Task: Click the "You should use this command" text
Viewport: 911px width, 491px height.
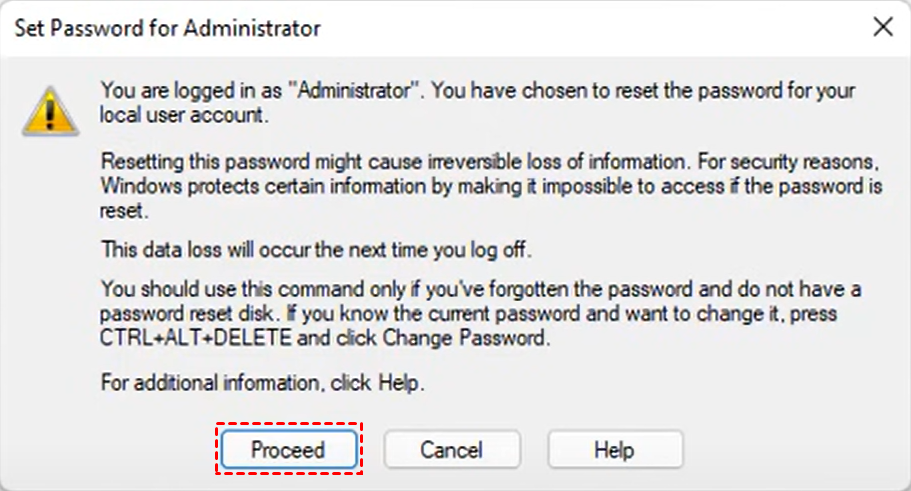Action: pos(222,289)
